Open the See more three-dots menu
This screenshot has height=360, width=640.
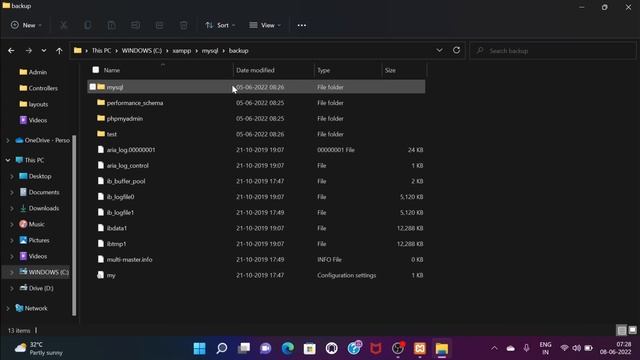coord(302,25)
